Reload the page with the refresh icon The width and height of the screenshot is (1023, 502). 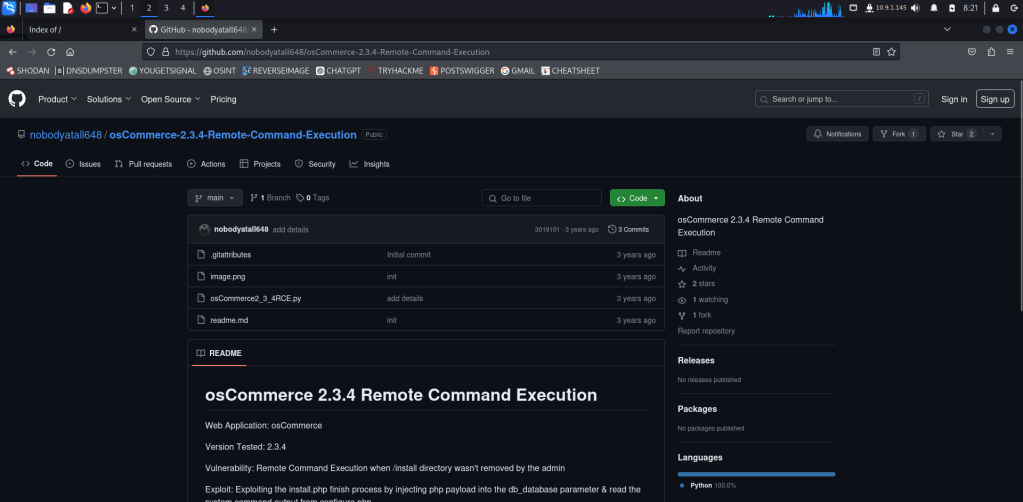point(50,51)
